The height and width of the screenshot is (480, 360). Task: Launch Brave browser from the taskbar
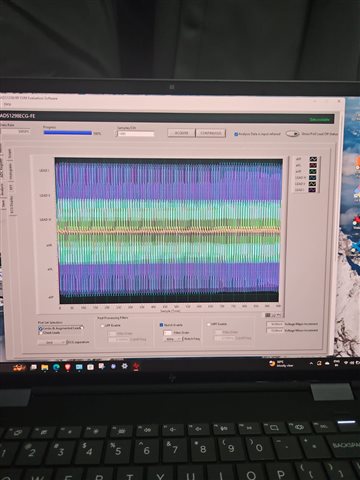68,367
